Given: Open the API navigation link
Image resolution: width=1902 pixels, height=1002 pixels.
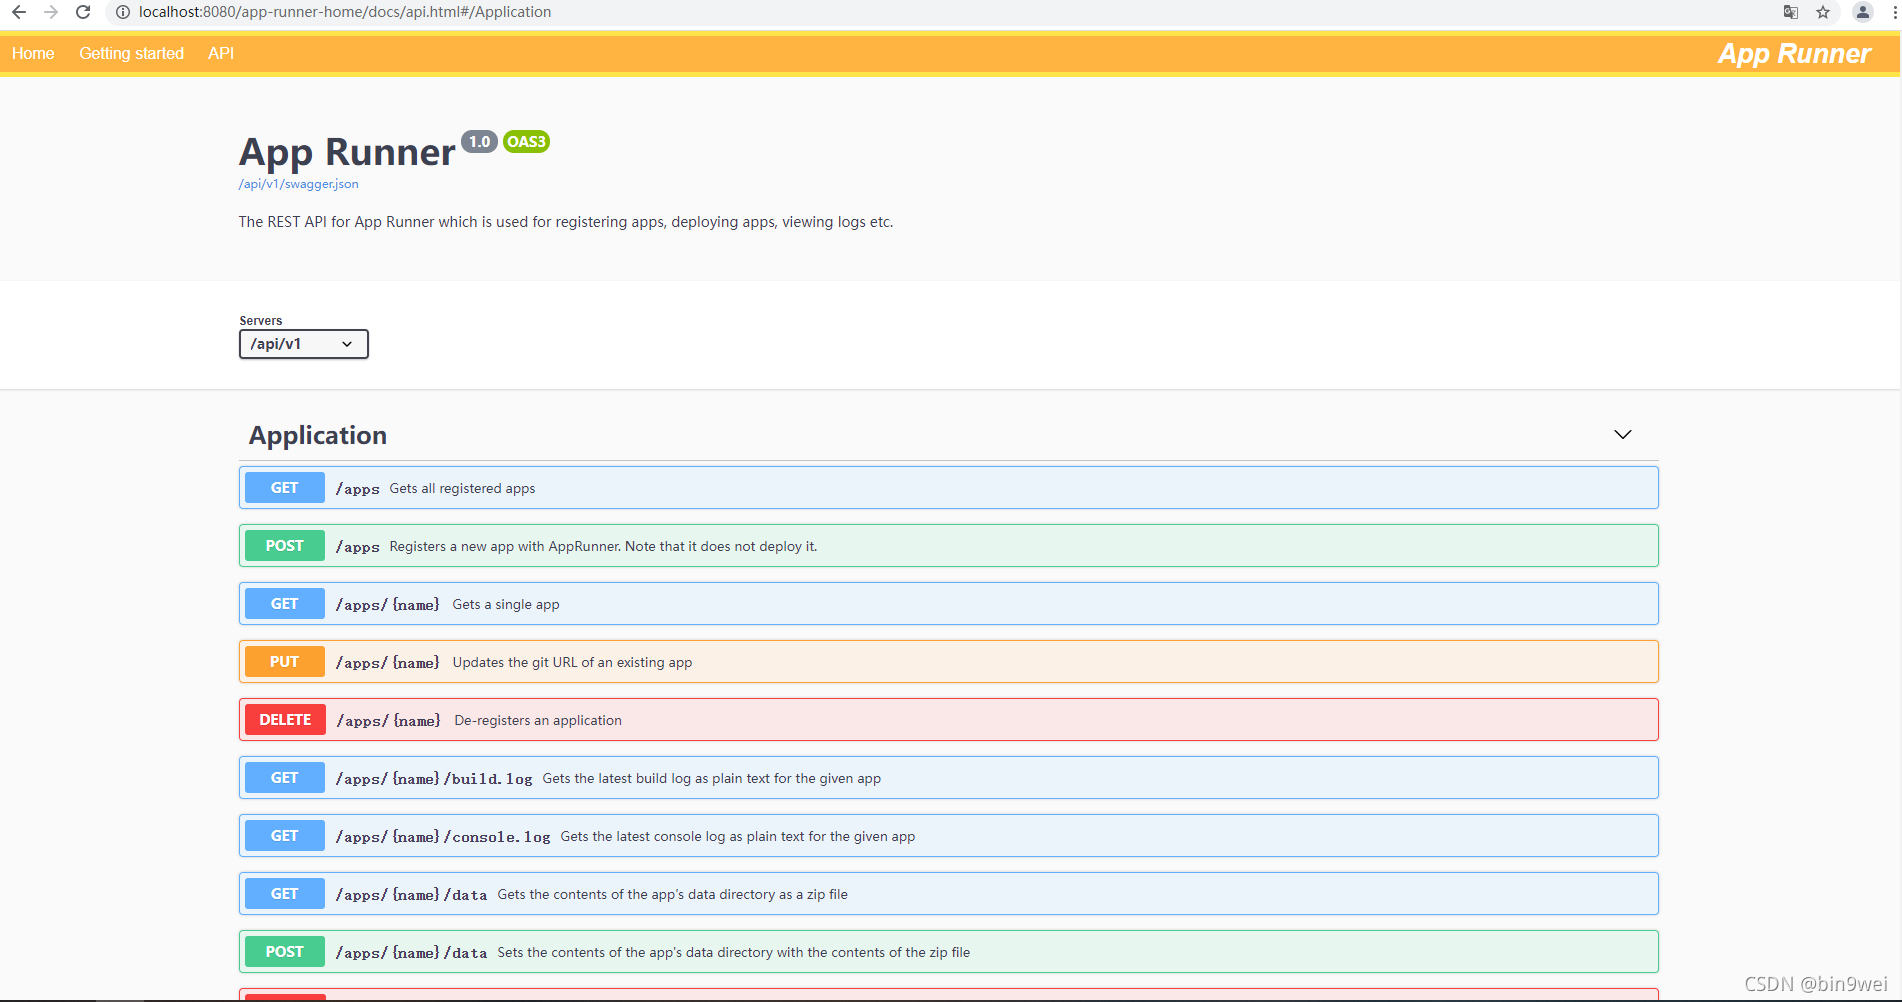Looking at the screenshot, I should pyautogui.click(x=221, y=53).
